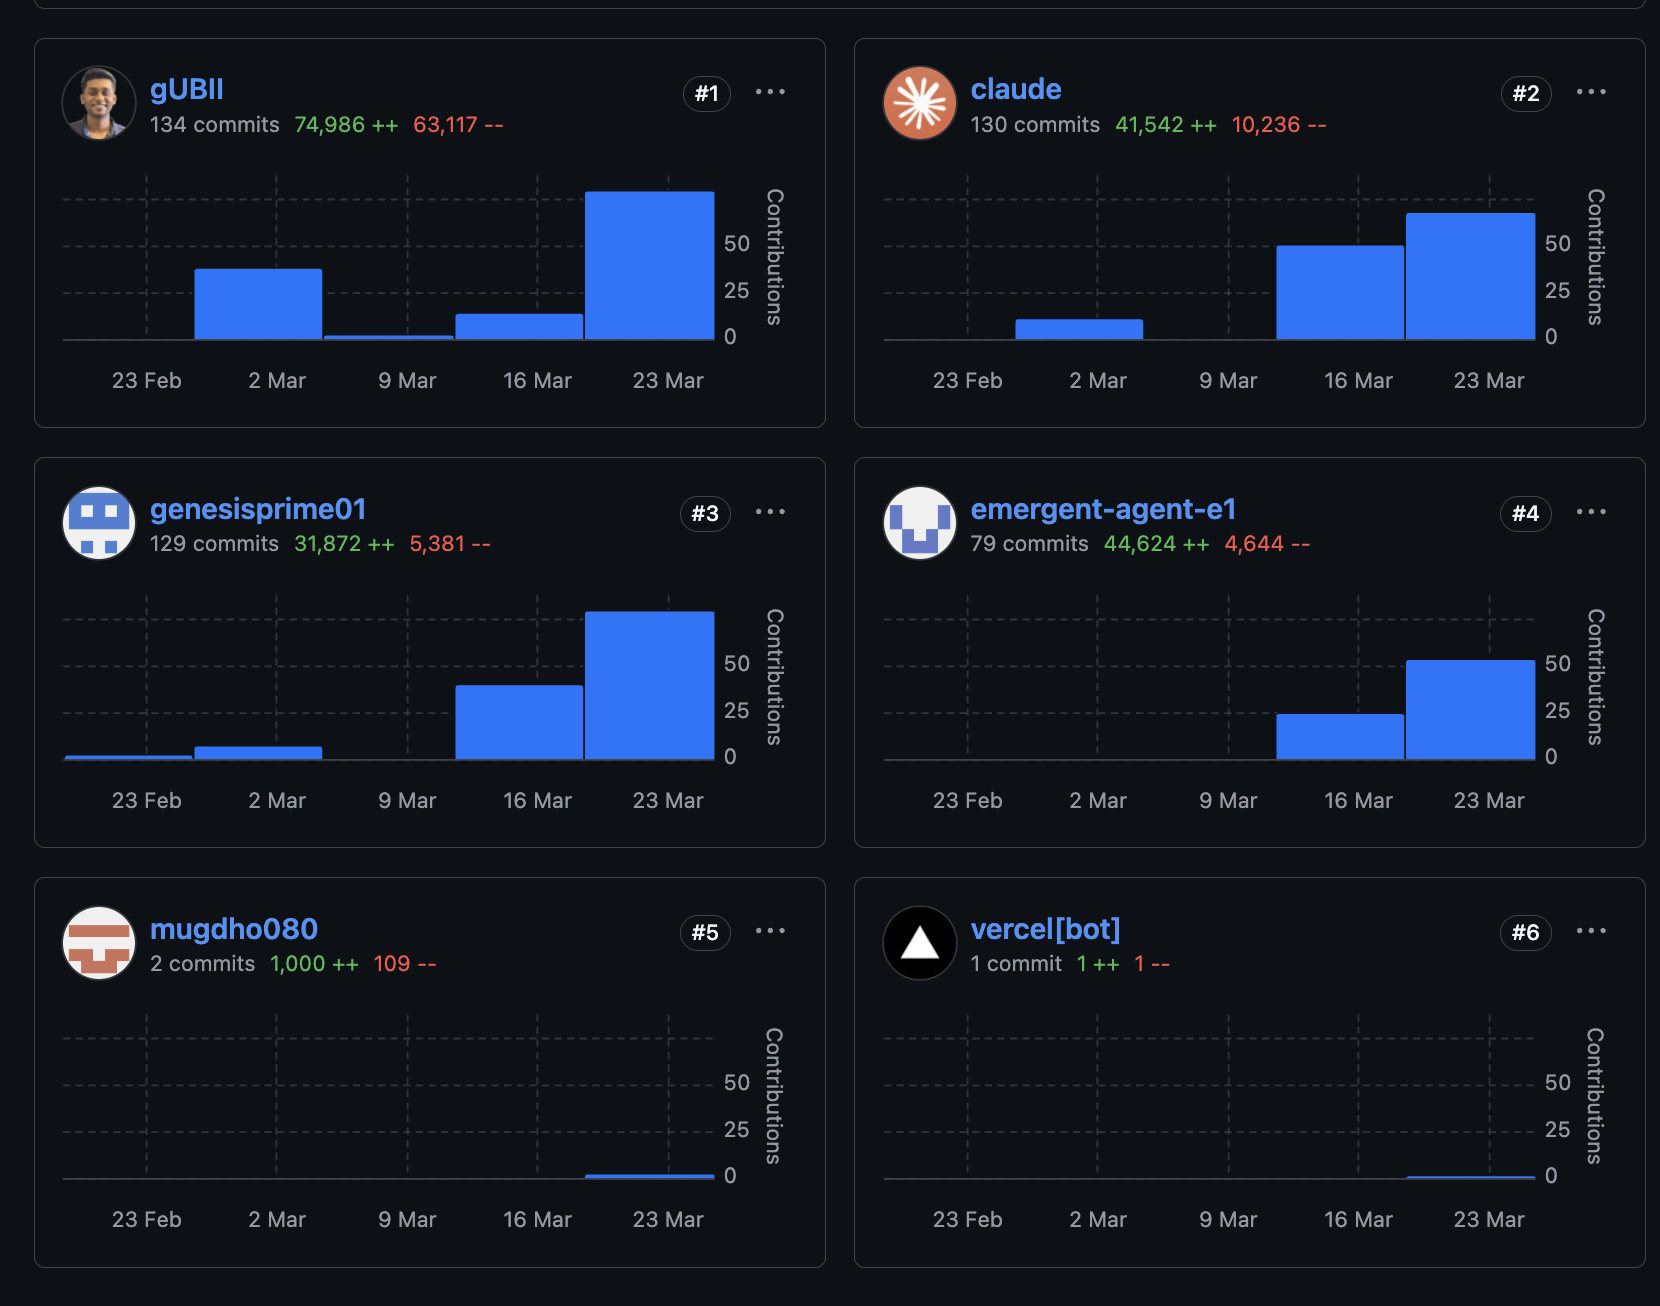This screenshot has height=1306, width=1660.
Task: Click mugdho080's identicon avatar
Action: pos(98,943)
